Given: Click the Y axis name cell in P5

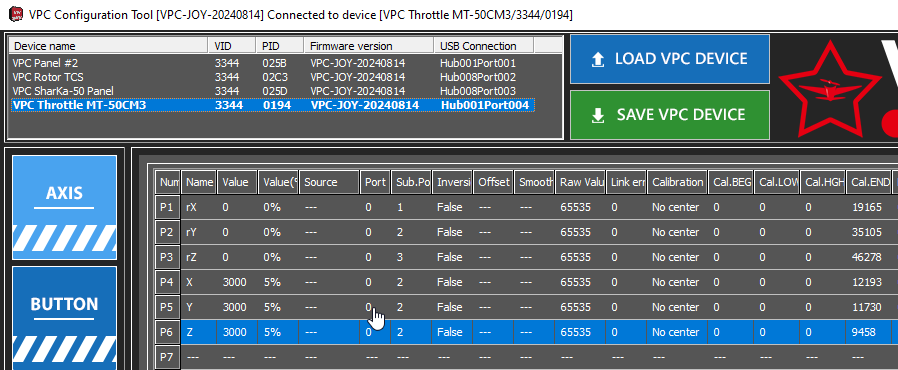Looking at the screenshot, I should (x=199, y=307).
